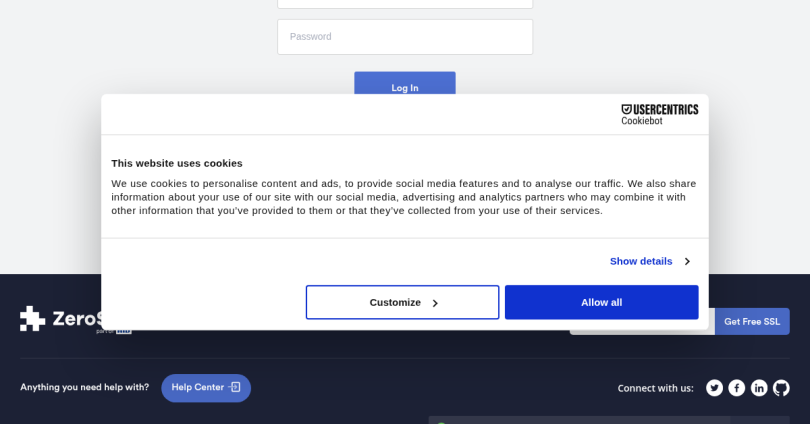
Task: Accept cookies with Allow all
Action: (601, 302)
